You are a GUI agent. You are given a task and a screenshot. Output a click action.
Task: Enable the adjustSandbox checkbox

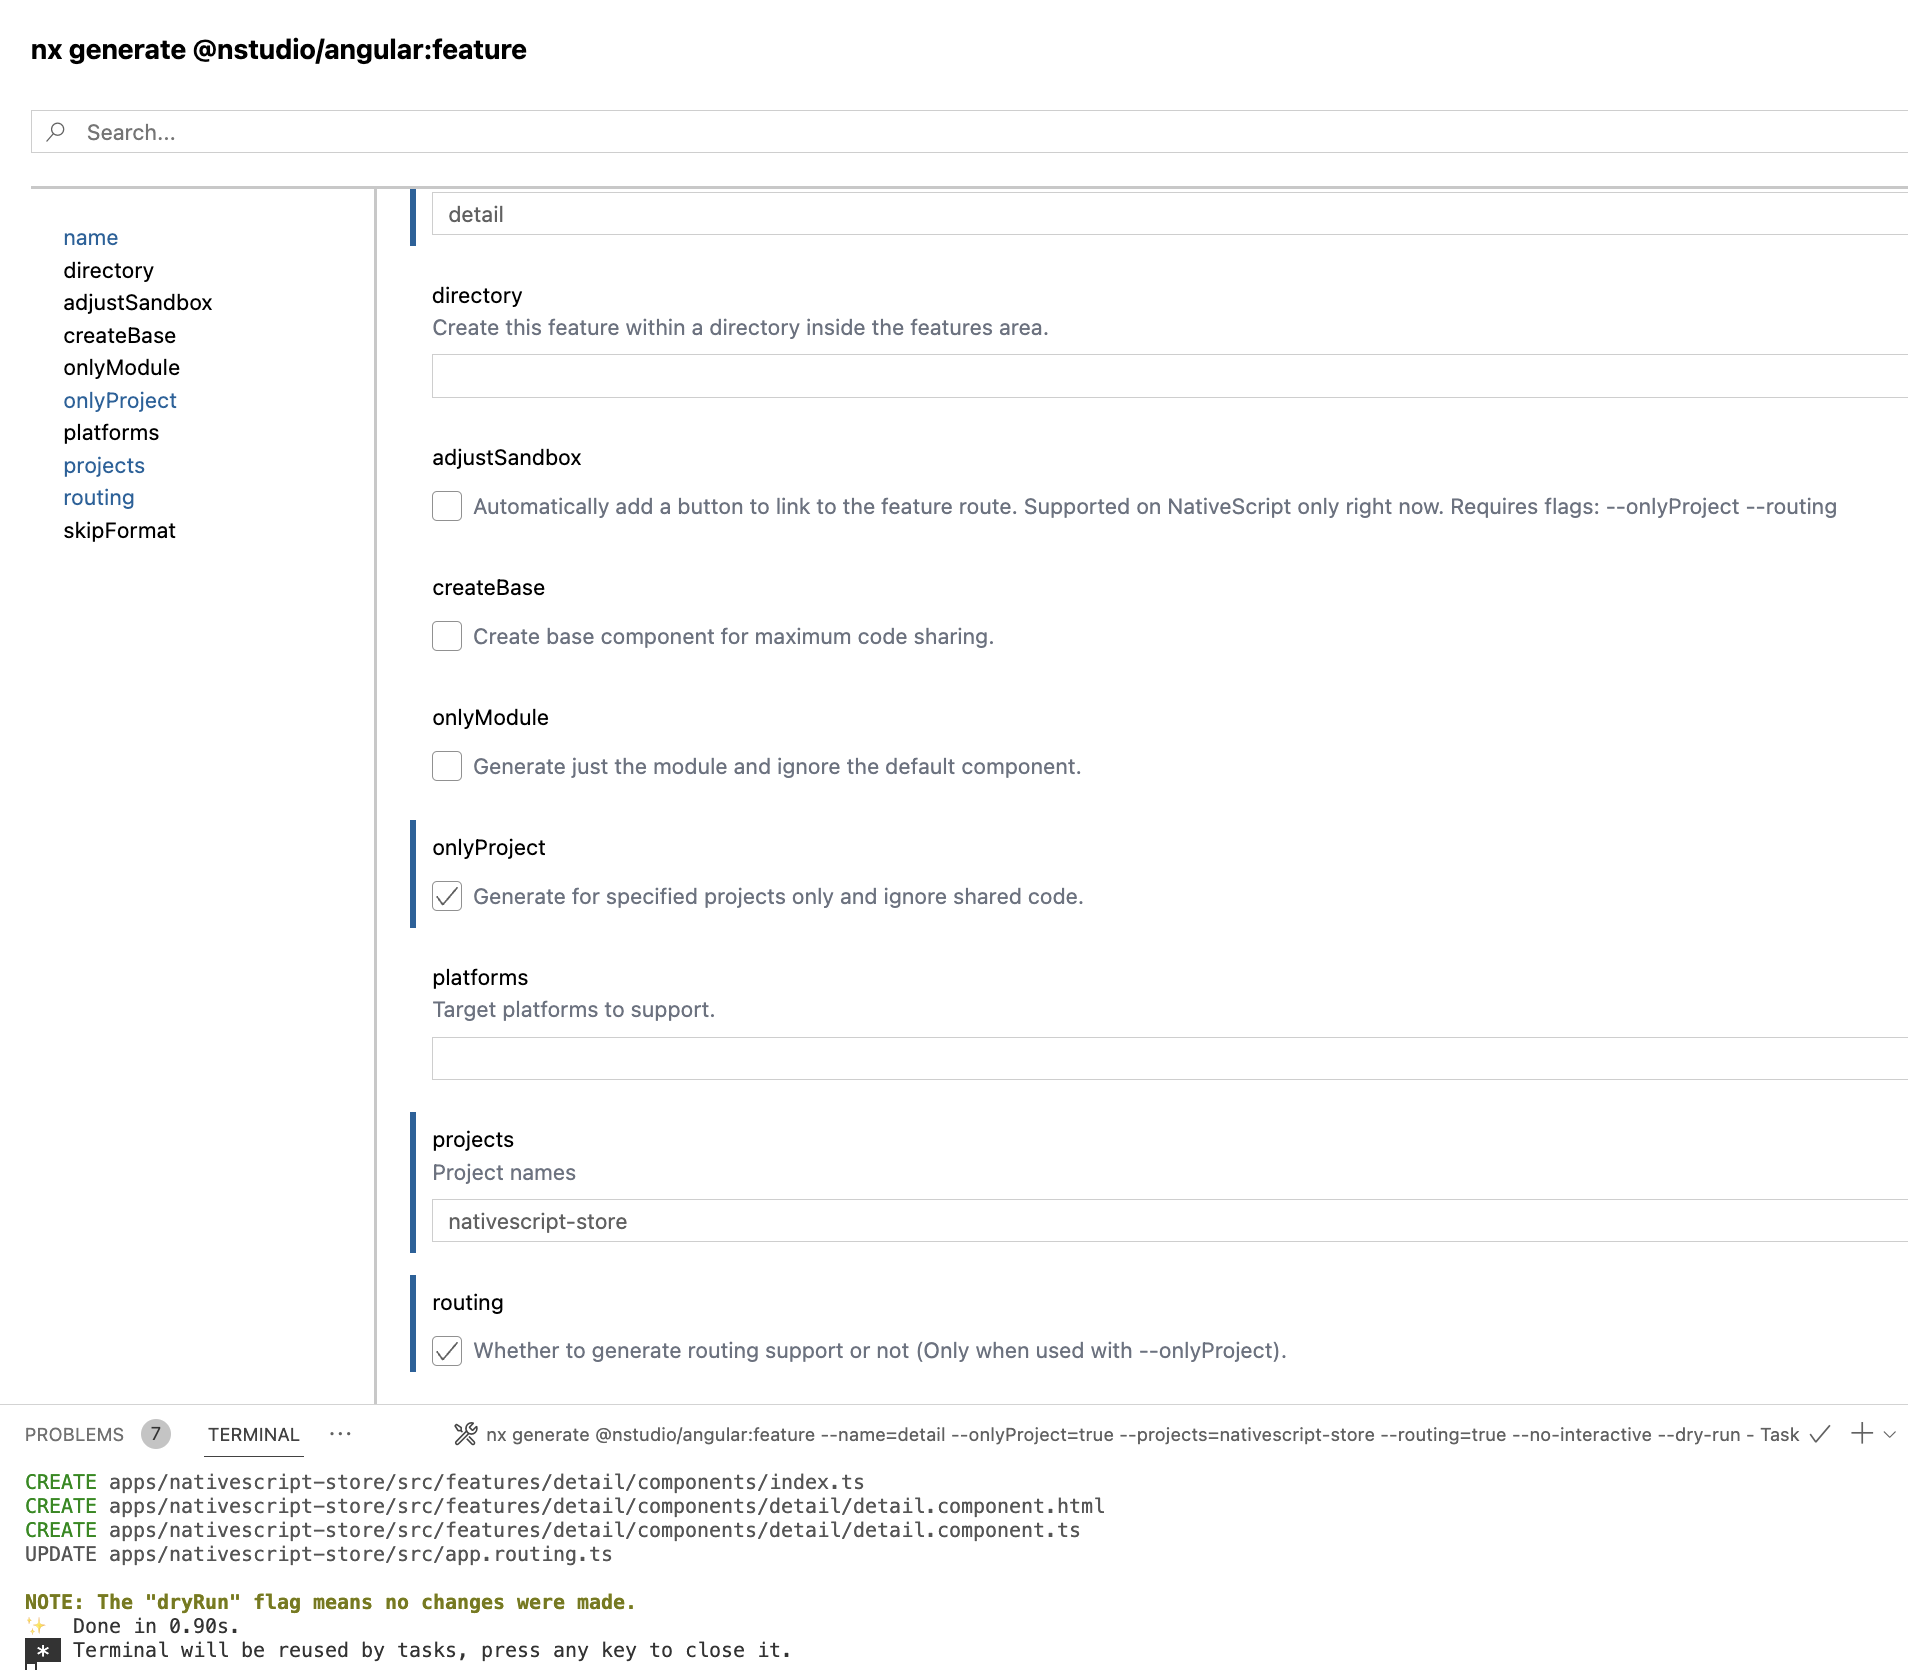click(x=446, y=506)
